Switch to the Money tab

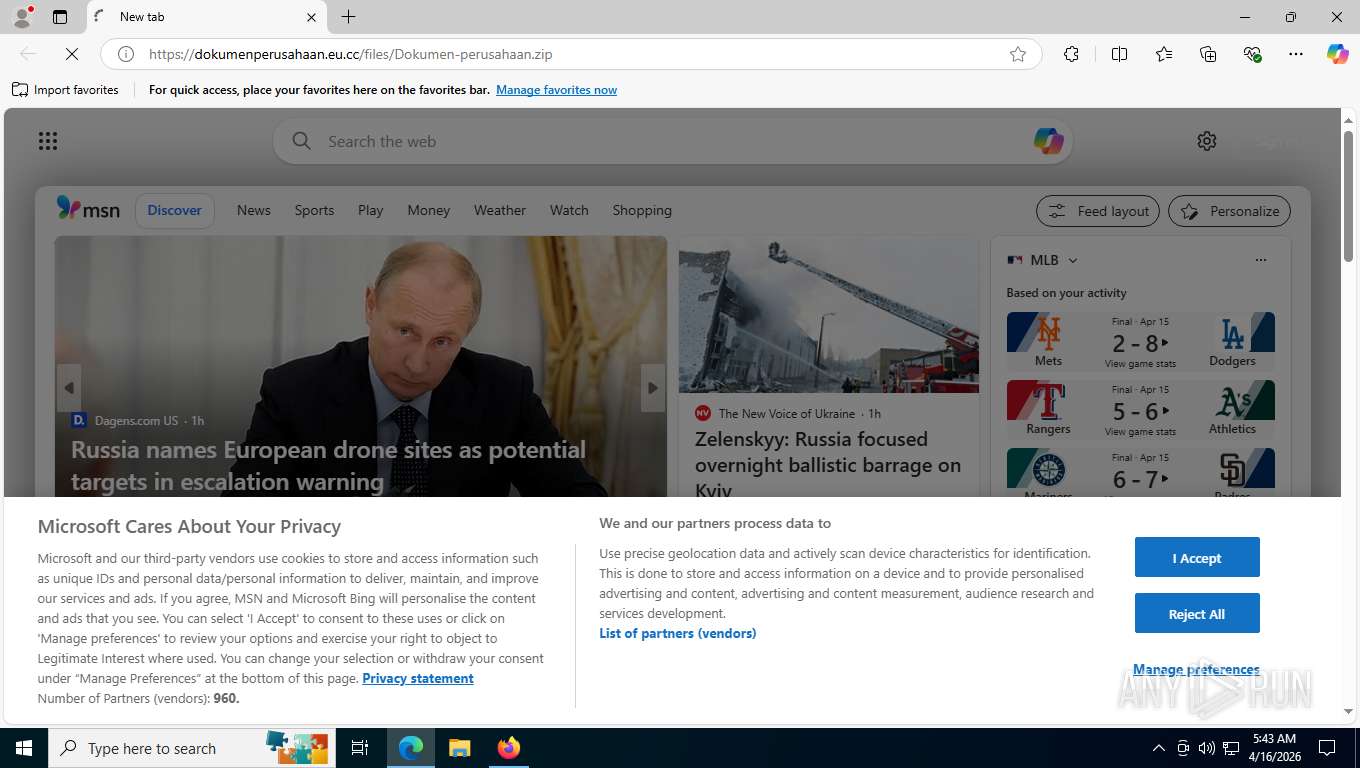pyautogui.click(x=429, y=210)
